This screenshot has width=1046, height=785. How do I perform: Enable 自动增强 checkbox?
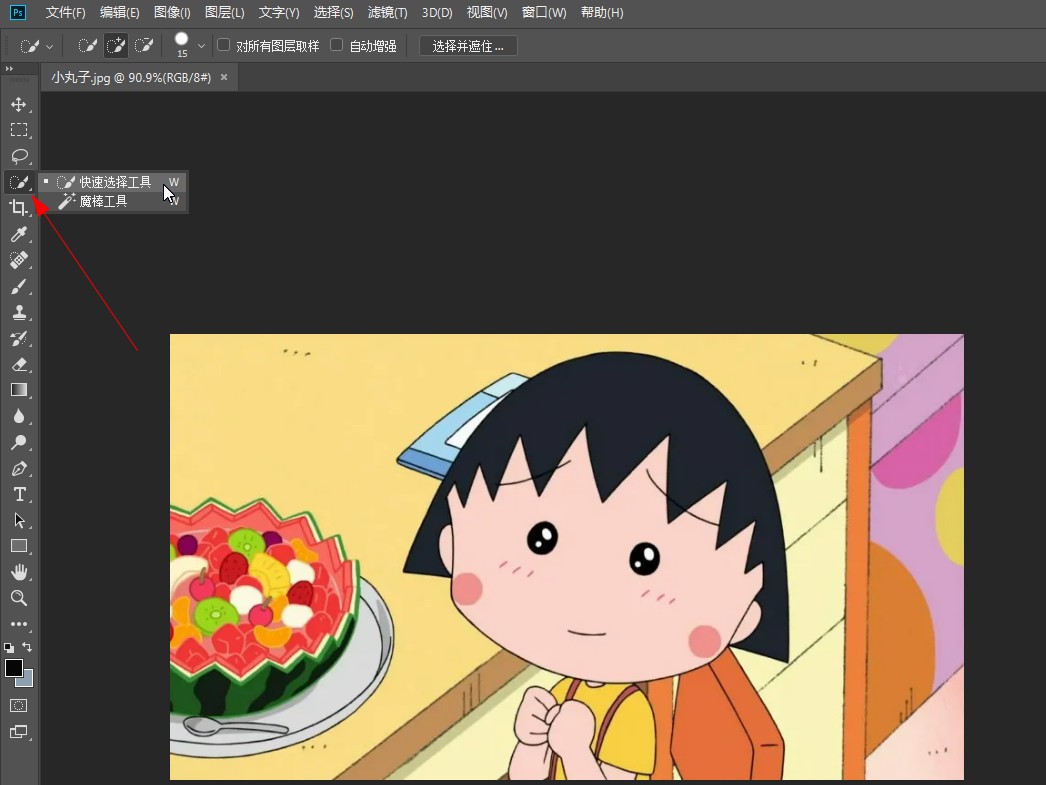[x=337, y=45]
